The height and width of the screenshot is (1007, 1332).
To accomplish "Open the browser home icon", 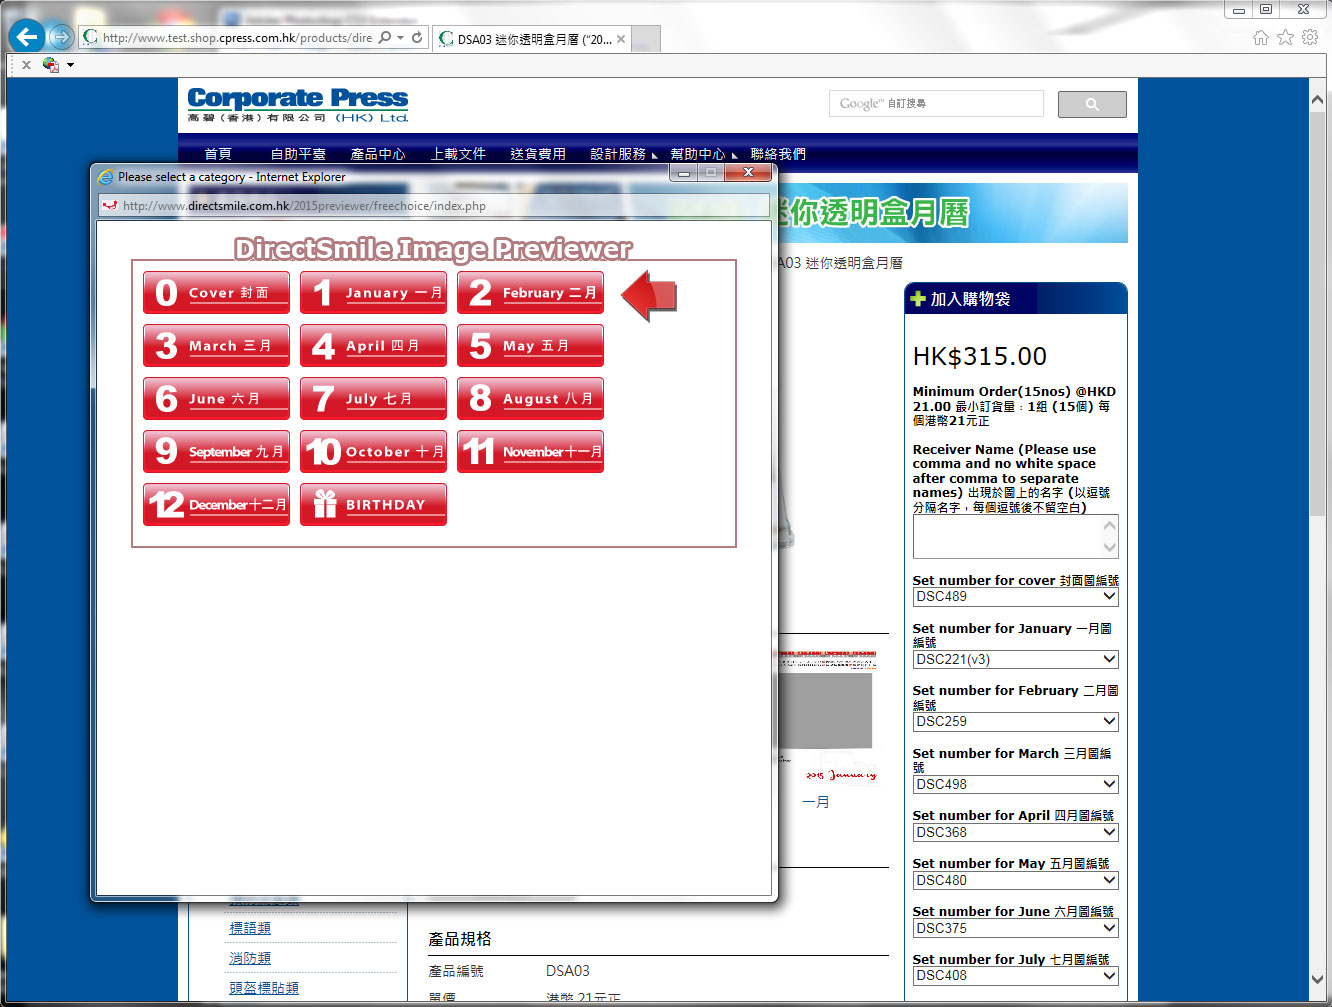I will 1260,37.
